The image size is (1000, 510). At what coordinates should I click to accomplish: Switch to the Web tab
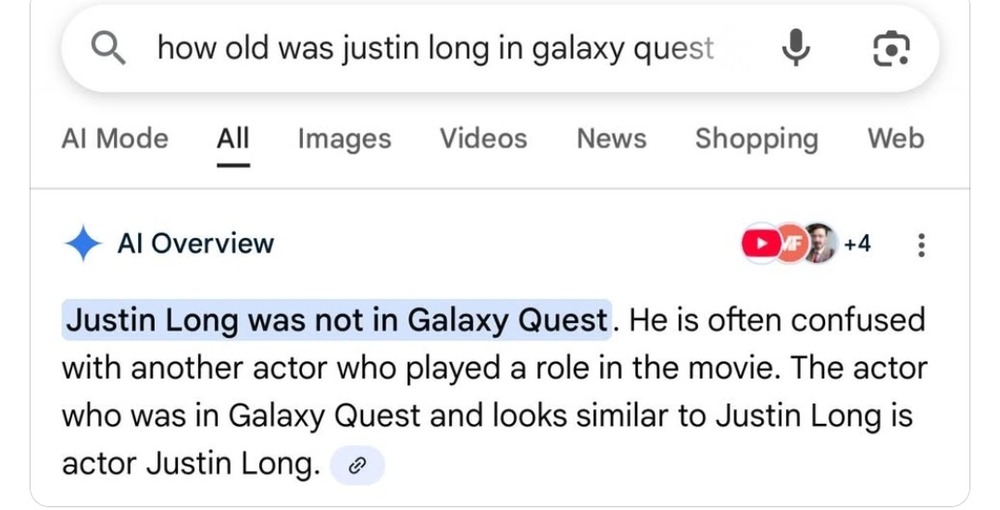(895, 138)
